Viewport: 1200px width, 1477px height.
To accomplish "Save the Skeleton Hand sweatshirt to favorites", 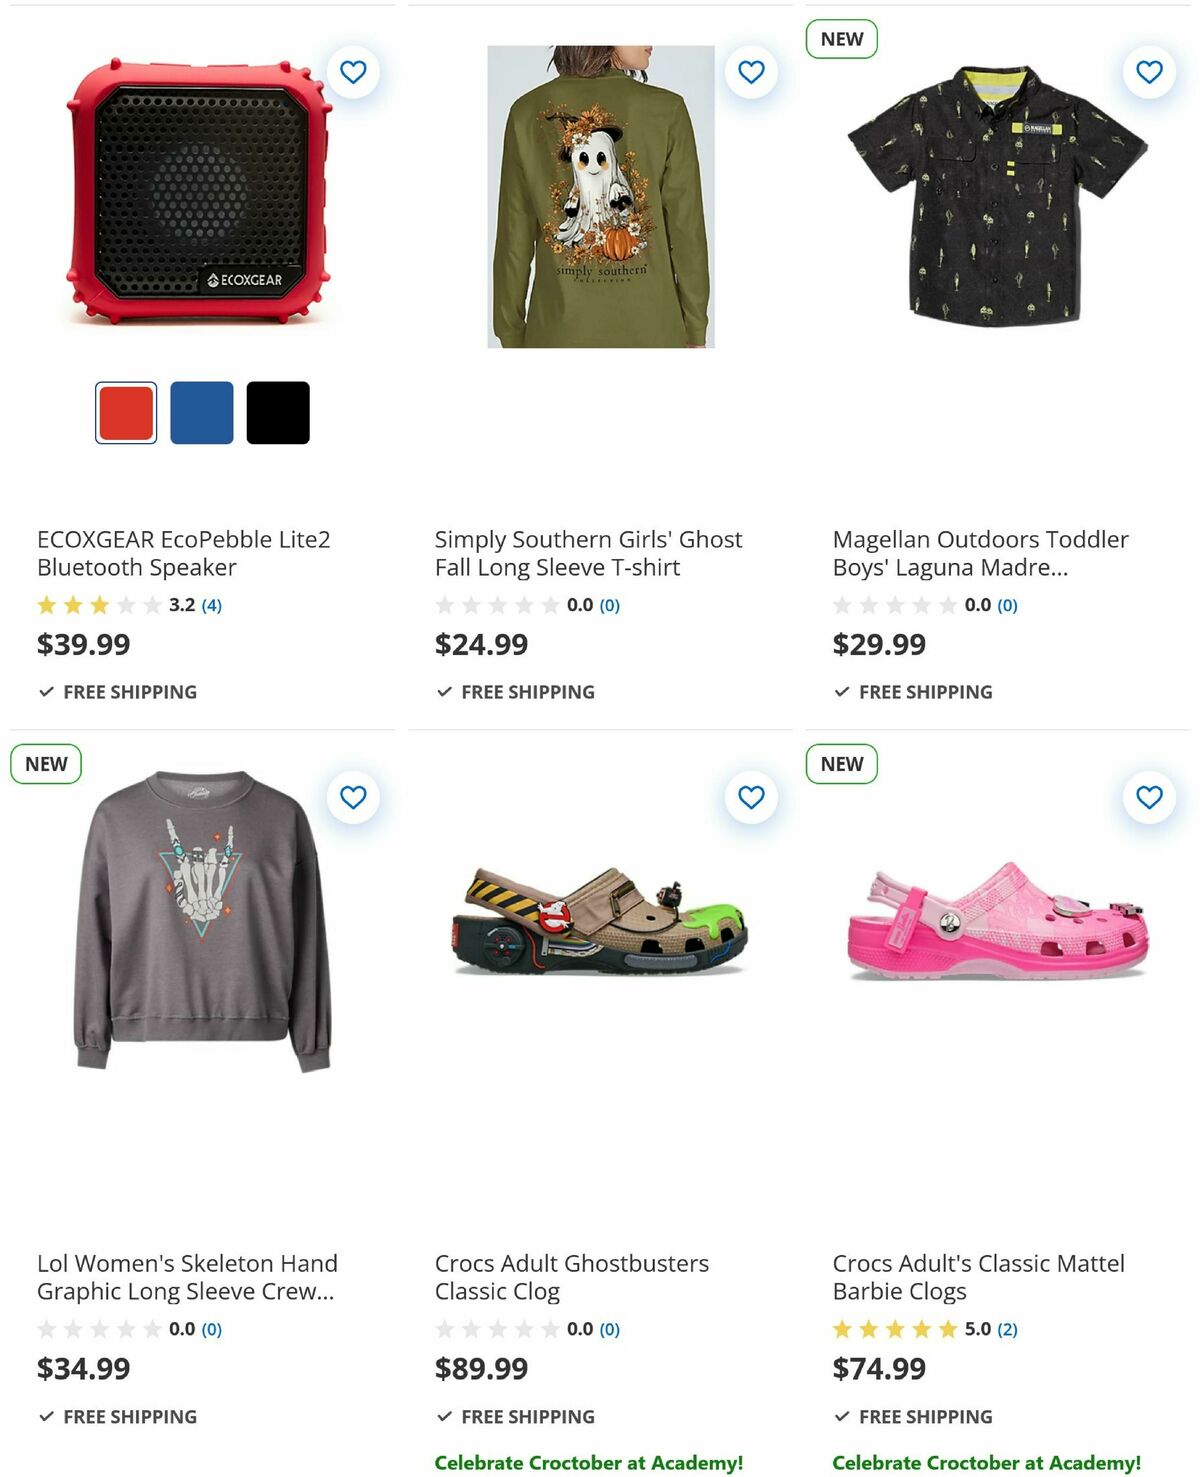I will (353, 797).
